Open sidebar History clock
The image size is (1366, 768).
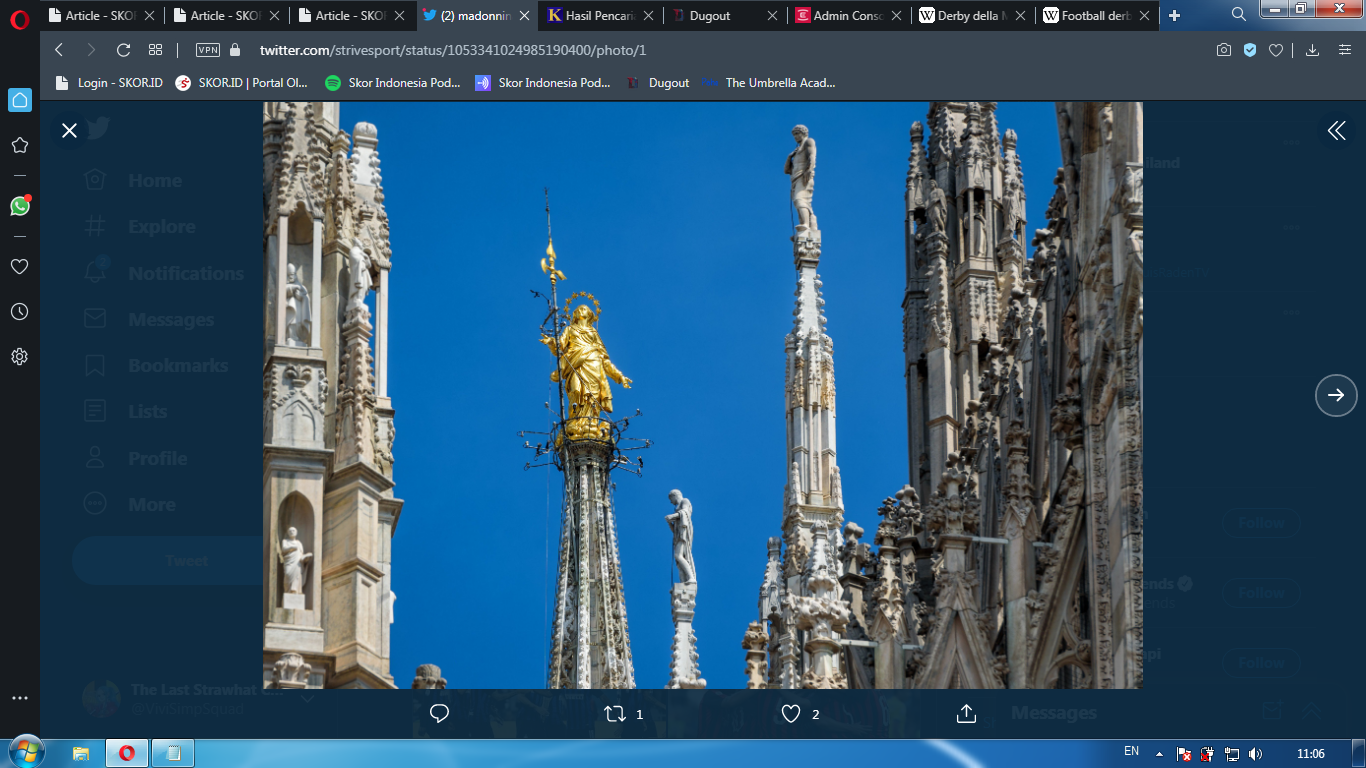20,312
